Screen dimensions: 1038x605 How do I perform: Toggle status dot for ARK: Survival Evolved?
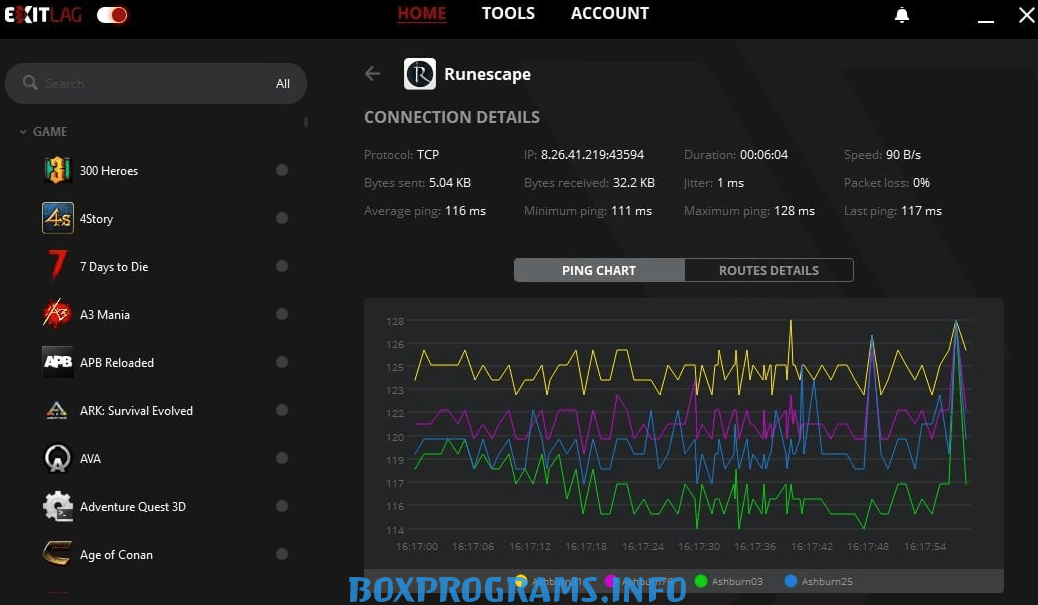tap(282, 410)
